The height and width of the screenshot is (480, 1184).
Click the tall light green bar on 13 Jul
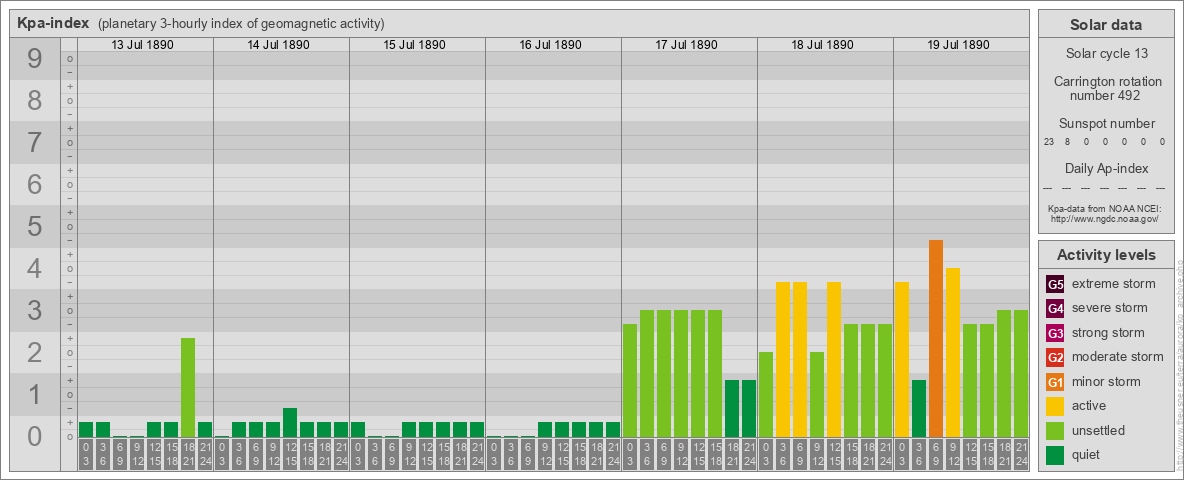(188, 387)
